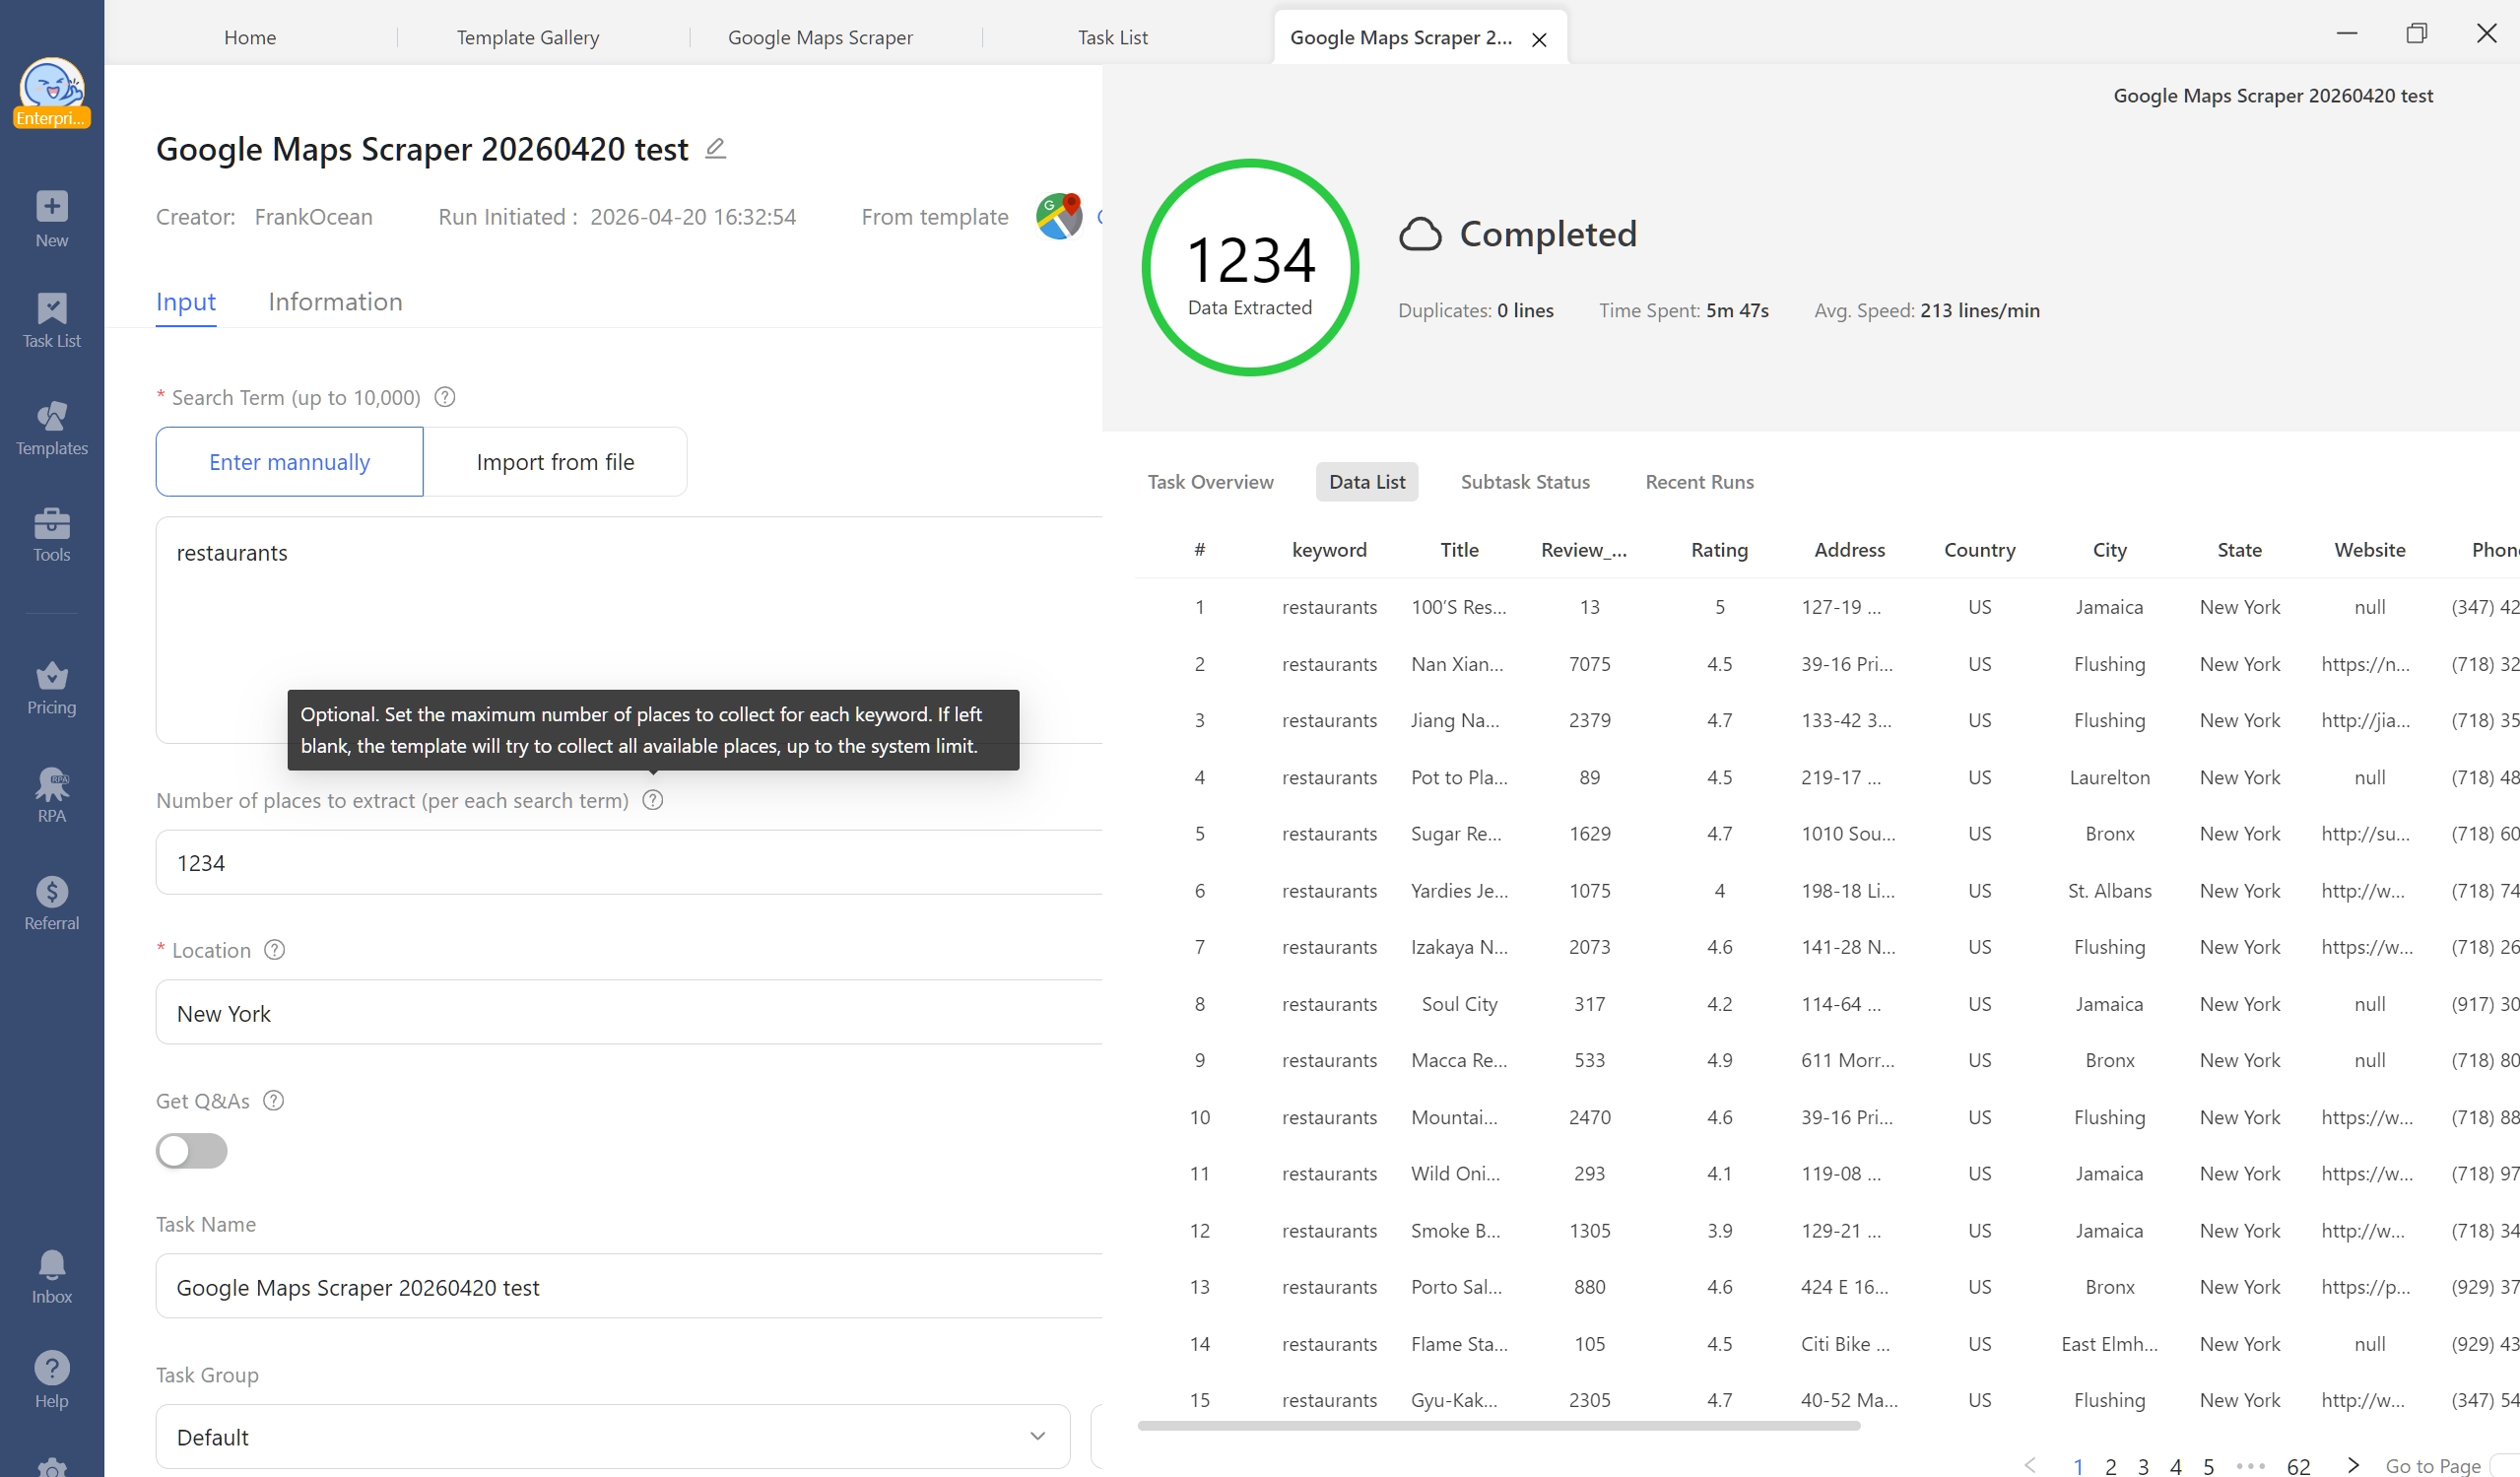The image size is (2520, 1477).
Task: Go to page 3 of results
Action: coord(2143,1466)
